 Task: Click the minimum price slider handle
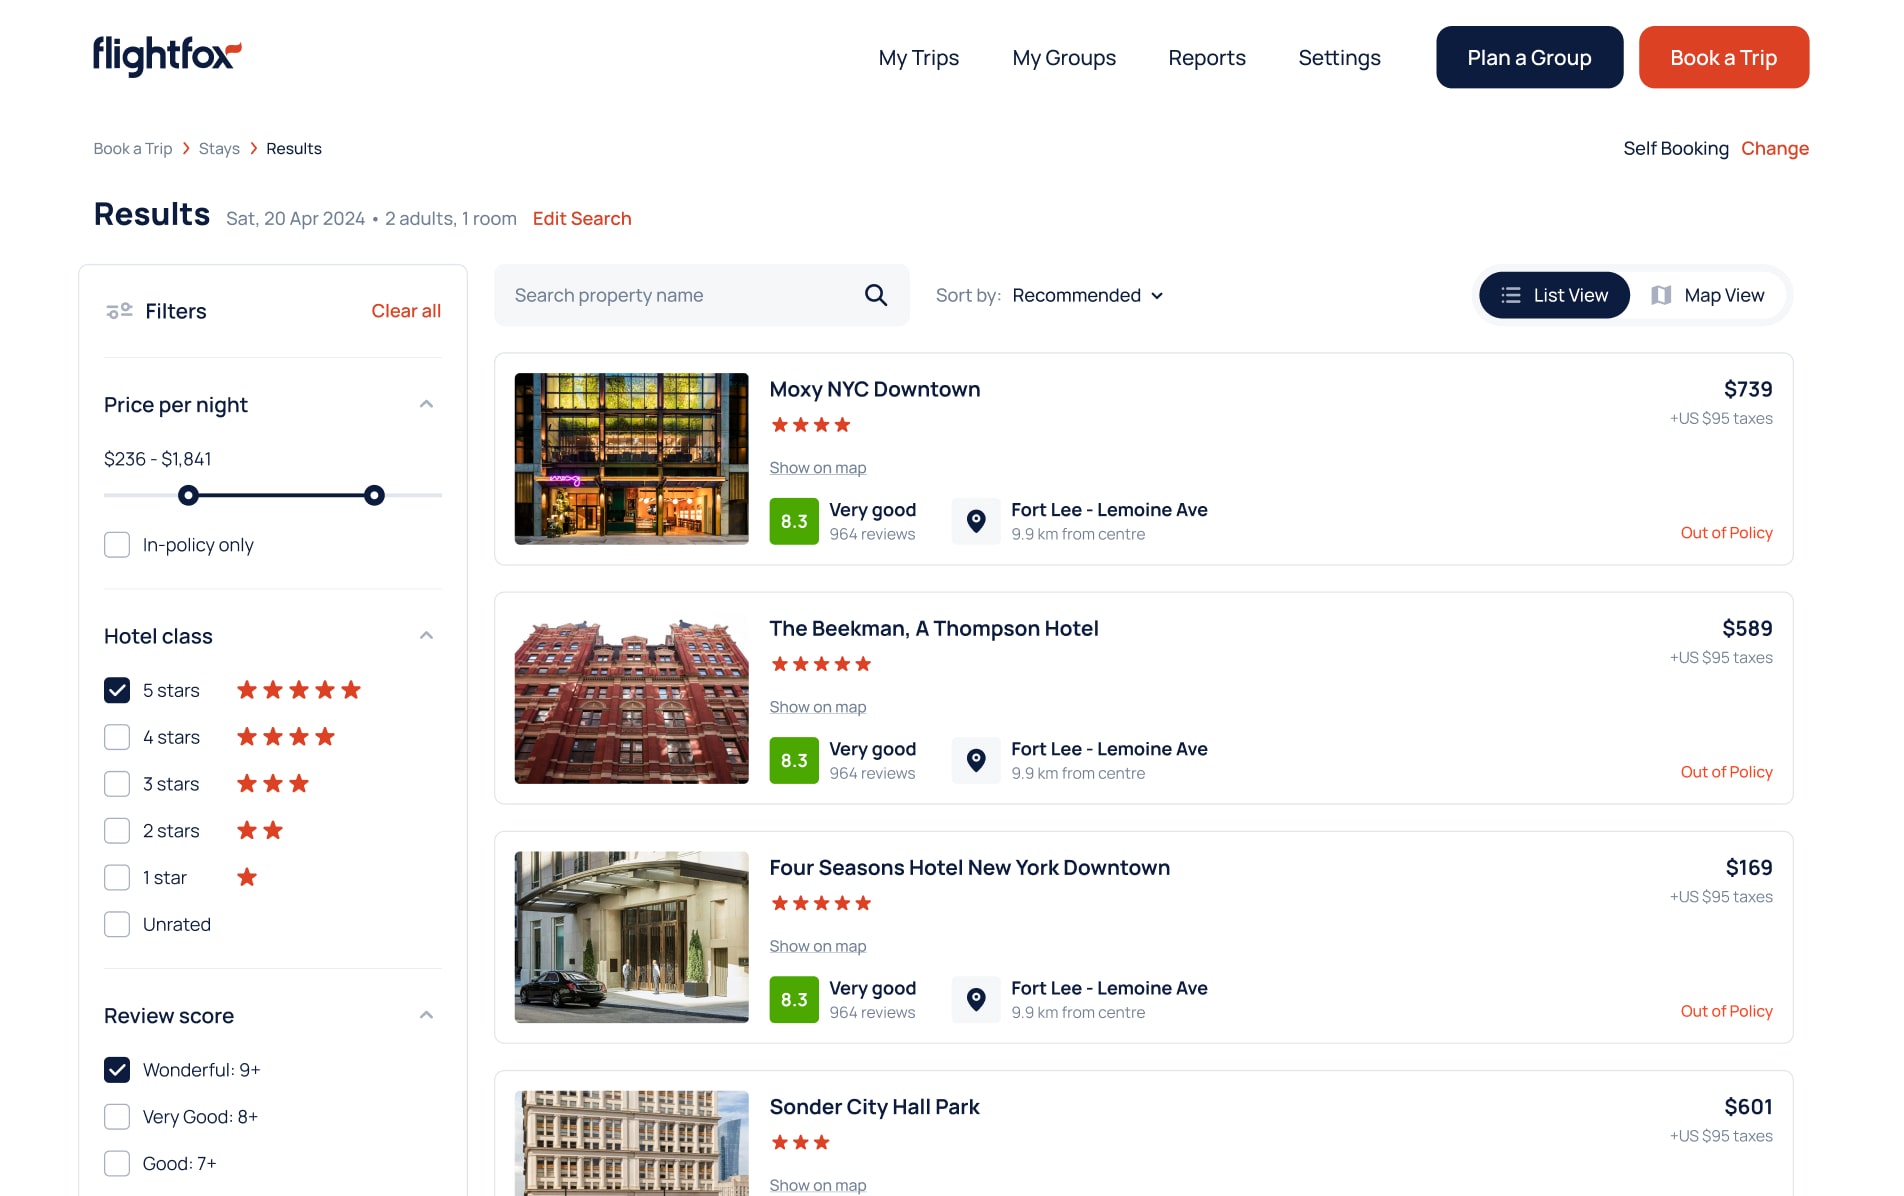point(188,495)
